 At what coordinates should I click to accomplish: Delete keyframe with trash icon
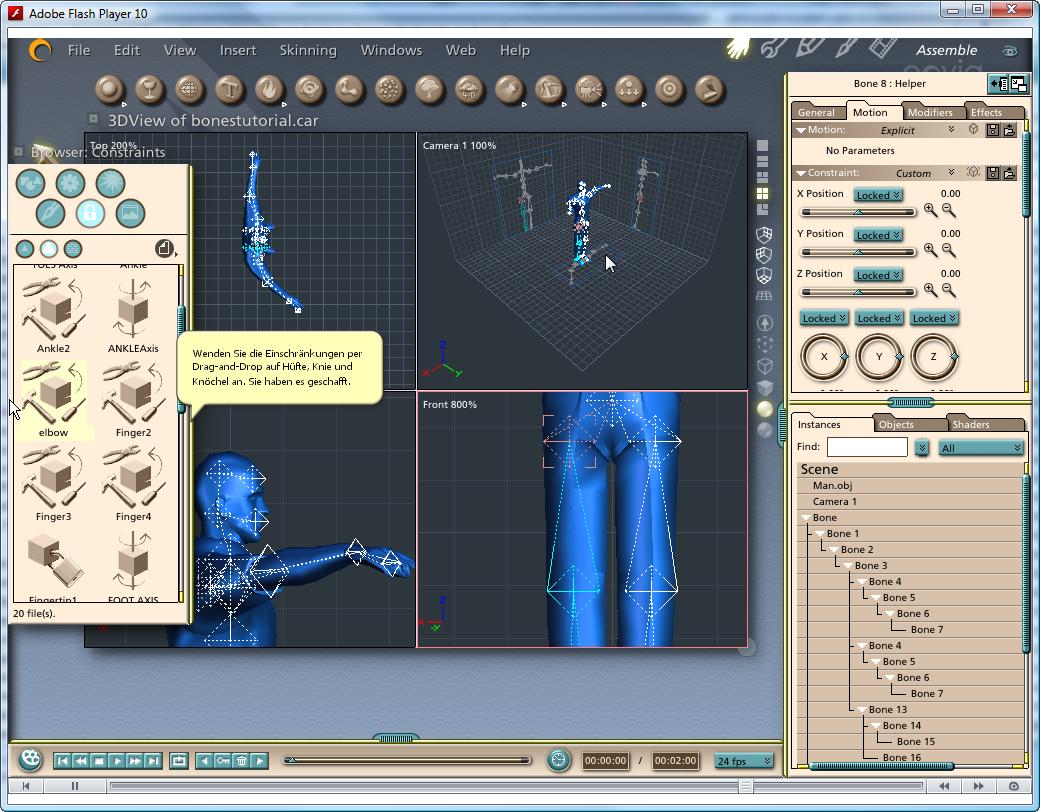coord(241,760)
